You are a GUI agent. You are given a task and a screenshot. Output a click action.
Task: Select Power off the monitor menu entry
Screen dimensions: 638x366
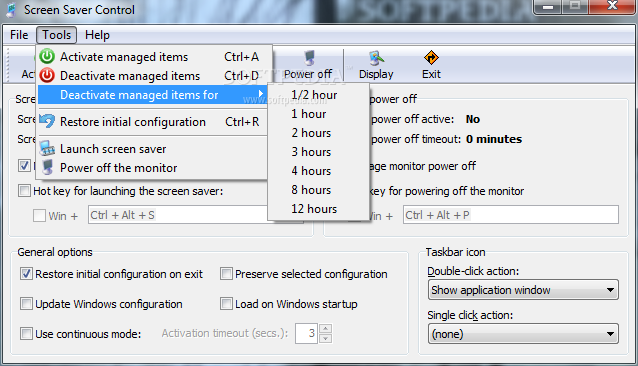point(153,168)
